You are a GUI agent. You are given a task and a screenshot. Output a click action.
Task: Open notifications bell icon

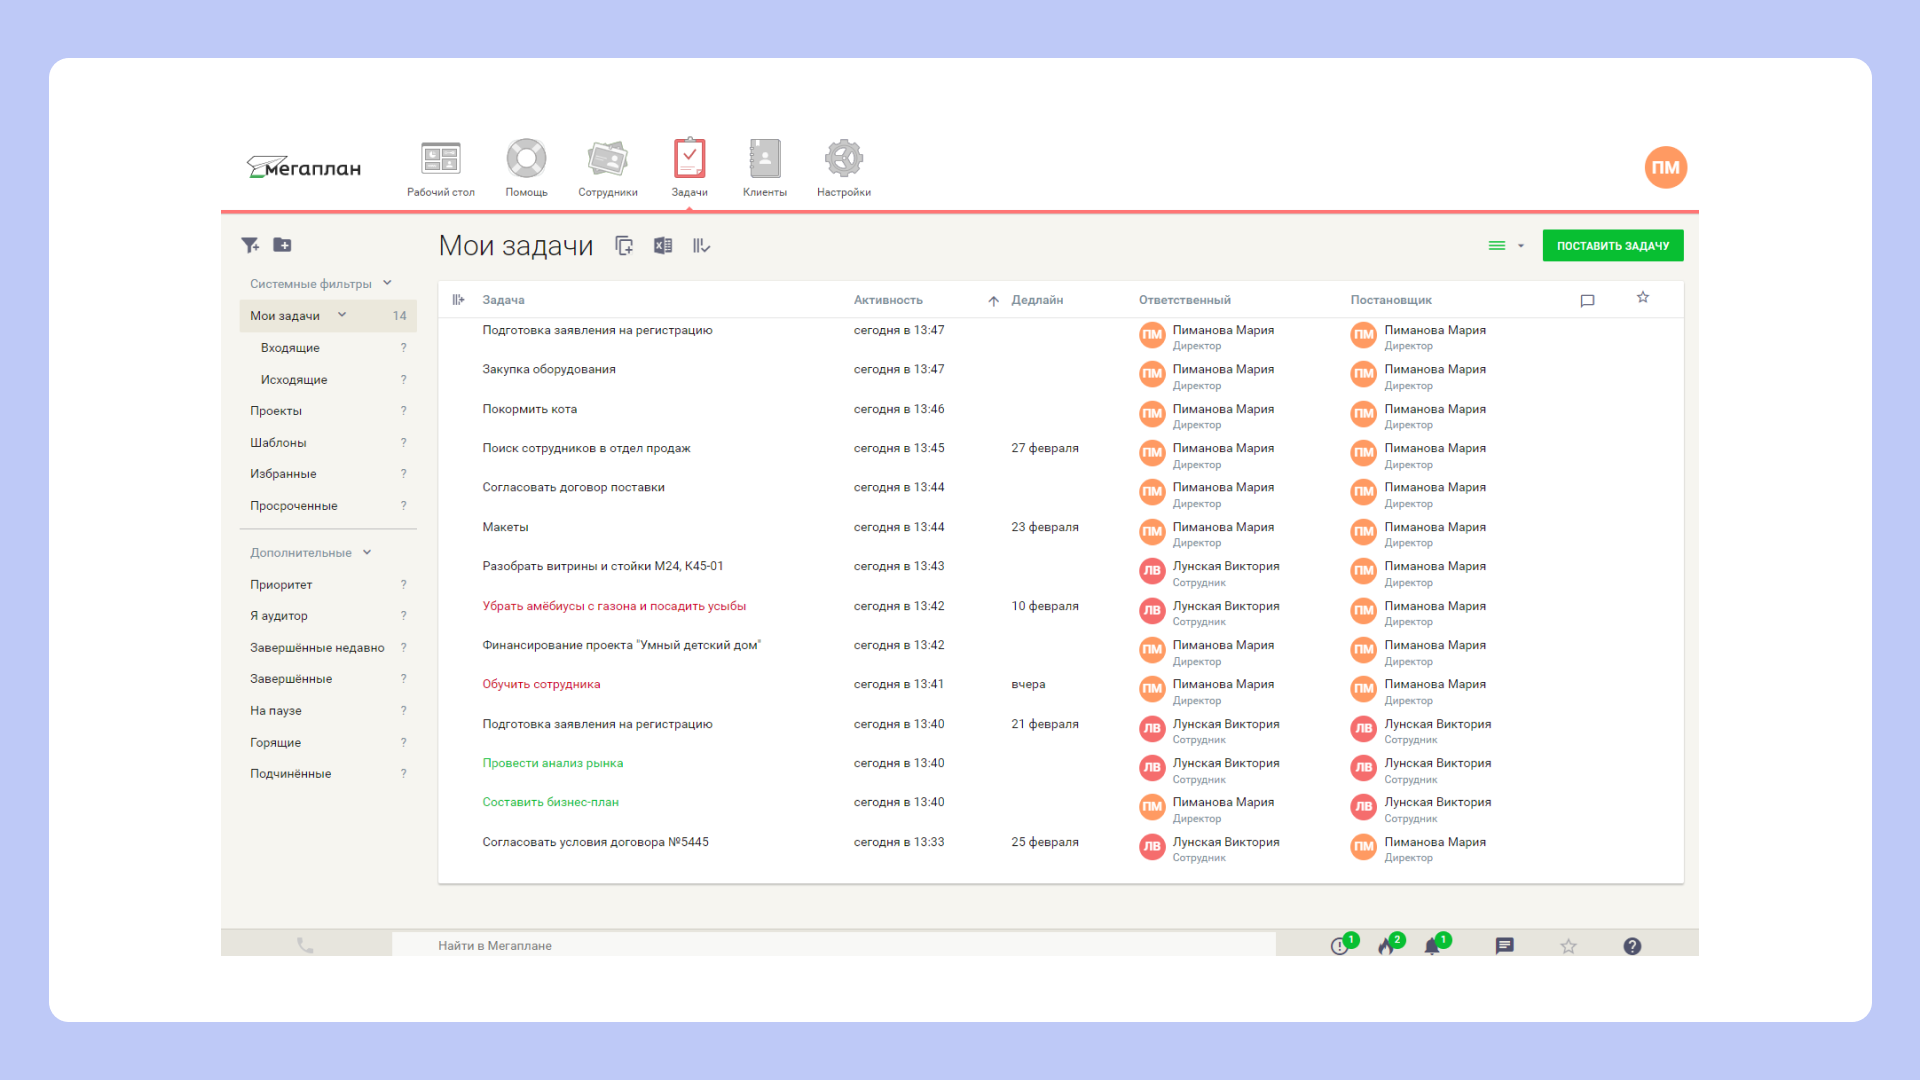pyautogui.click(x=1432, y=946)
